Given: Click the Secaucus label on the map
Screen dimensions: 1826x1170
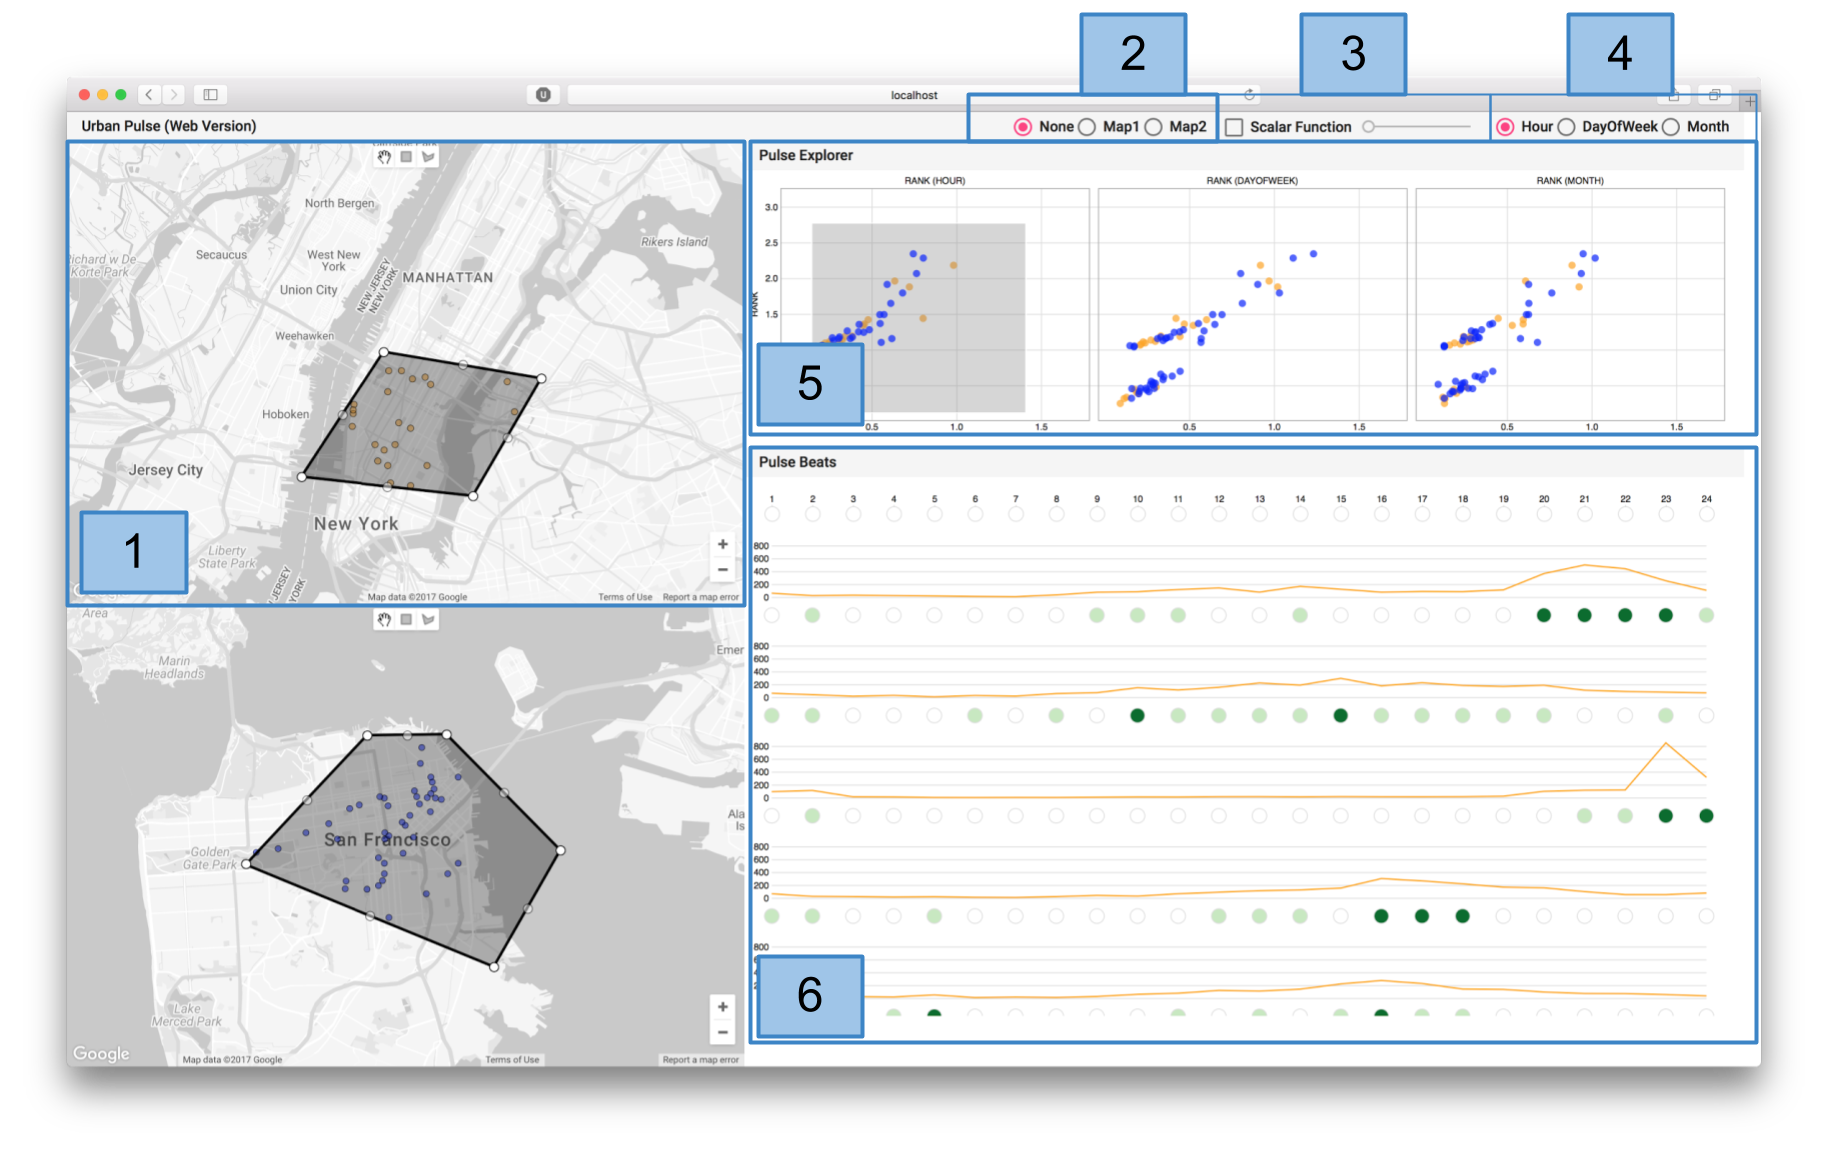Looking at the screenshot, I should [x=221, y=255].
